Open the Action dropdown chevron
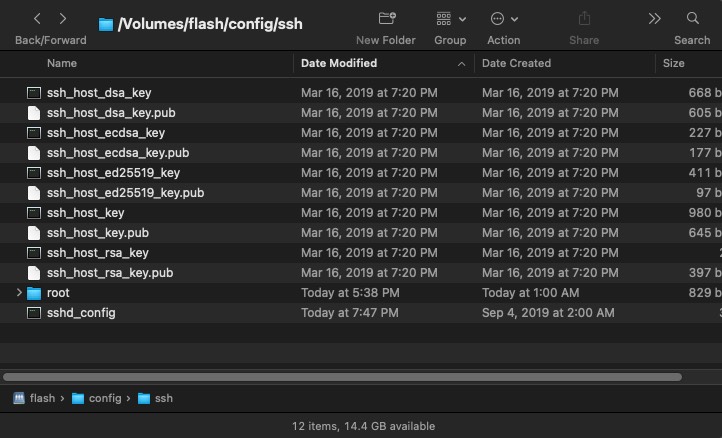This screenshot has width=722, height=438. [515, 19]
